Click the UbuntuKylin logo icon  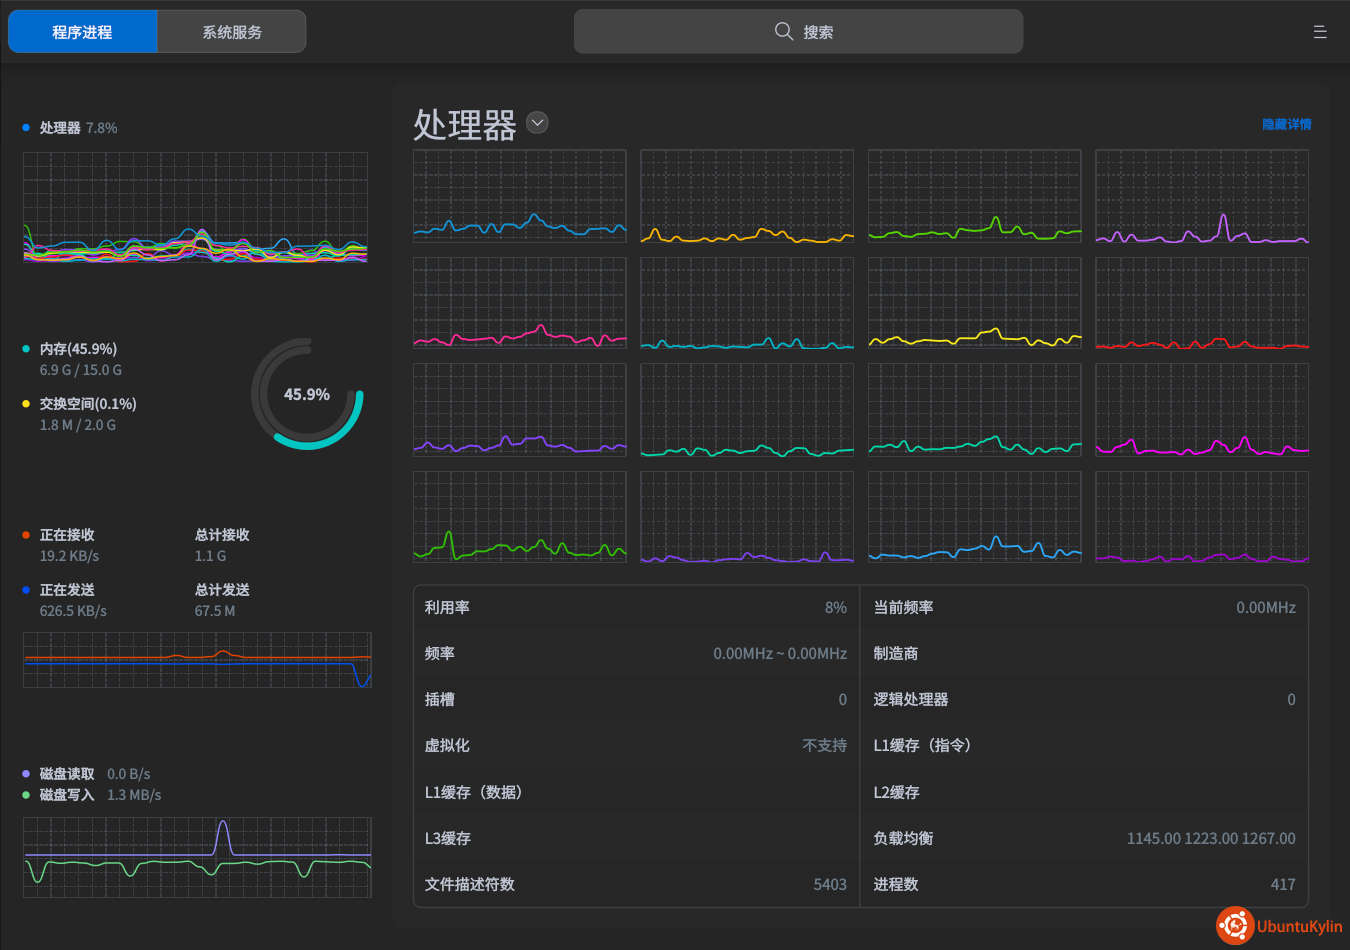pyautogui.click(x=1235, y=926)
